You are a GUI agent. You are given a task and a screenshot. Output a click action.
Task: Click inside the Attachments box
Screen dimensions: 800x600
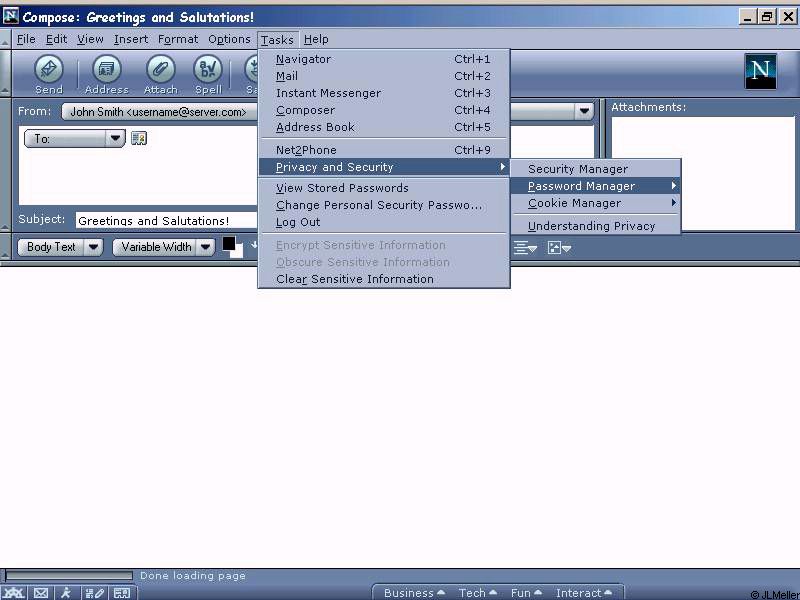click(703, 173)
